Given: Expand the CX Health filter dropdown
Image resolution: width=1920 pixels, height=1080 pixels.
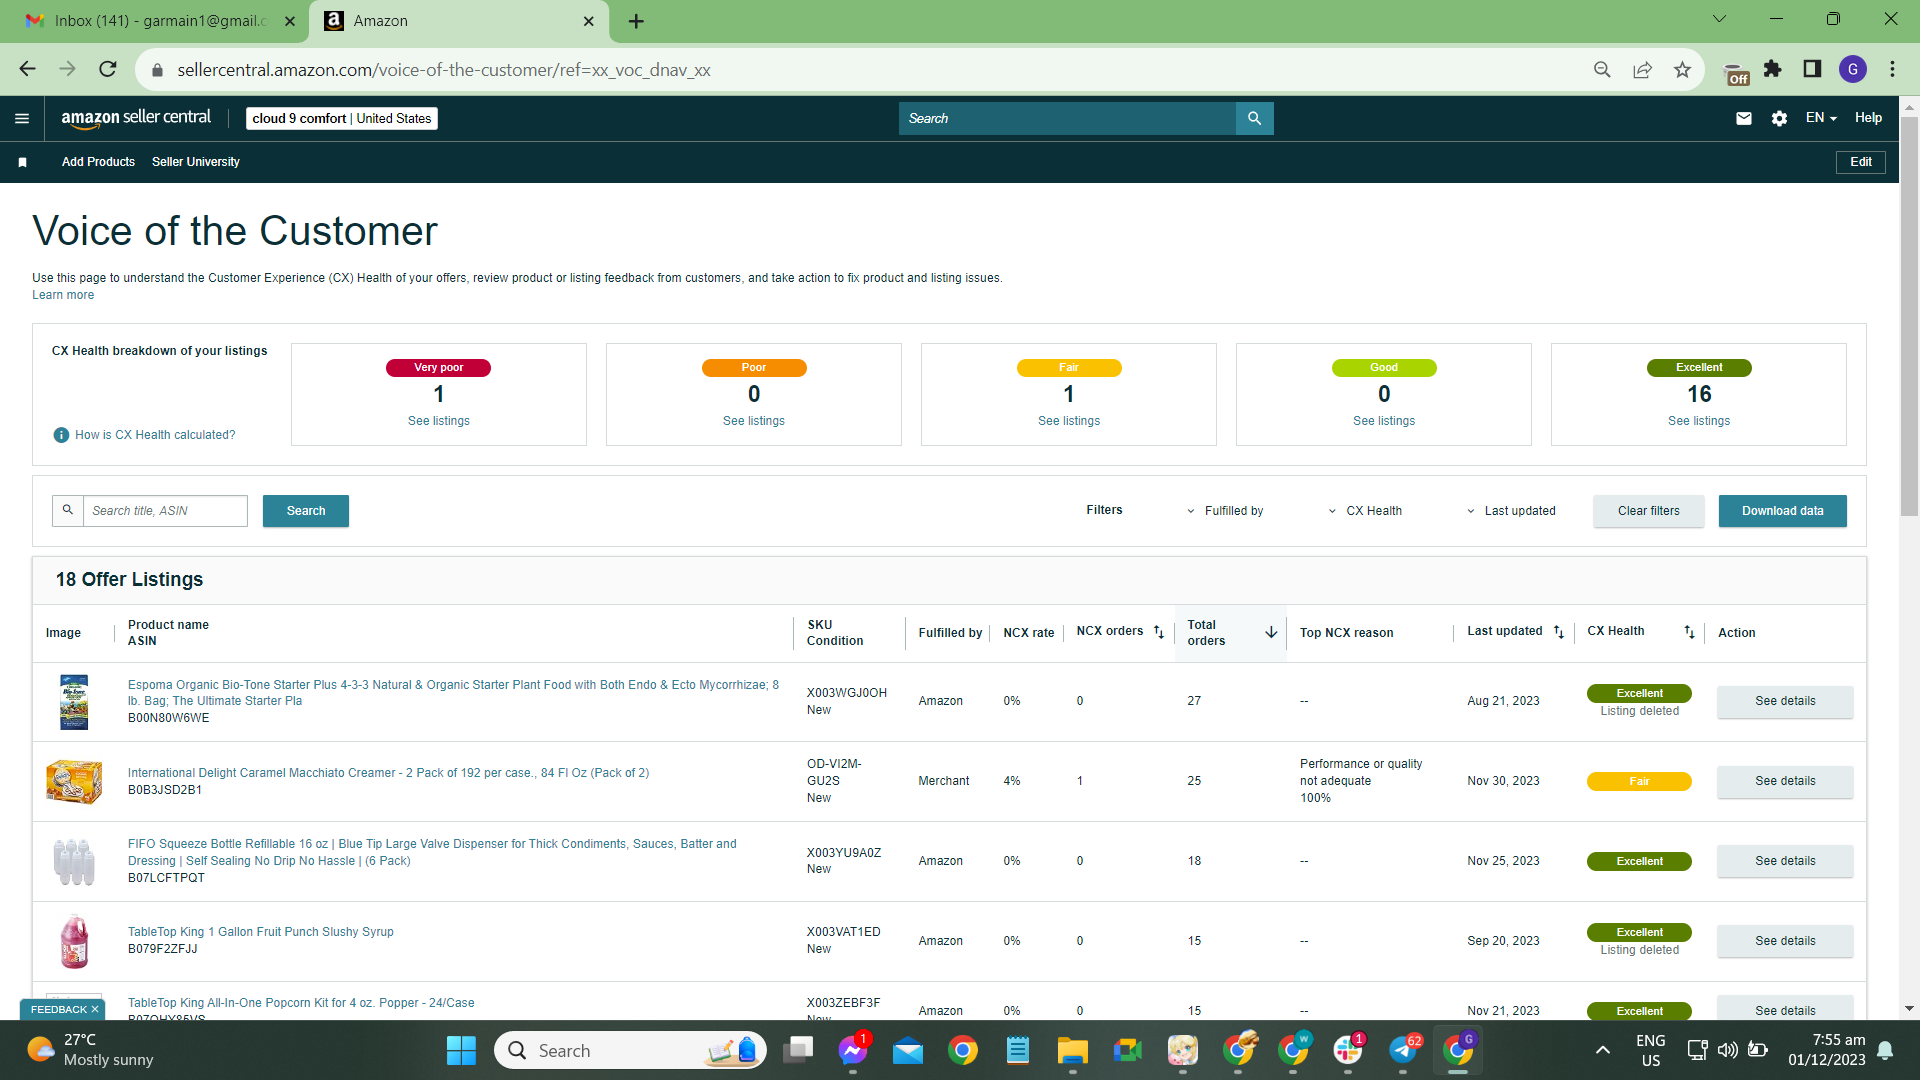Looking at the screenshot, I should 1365,511.
